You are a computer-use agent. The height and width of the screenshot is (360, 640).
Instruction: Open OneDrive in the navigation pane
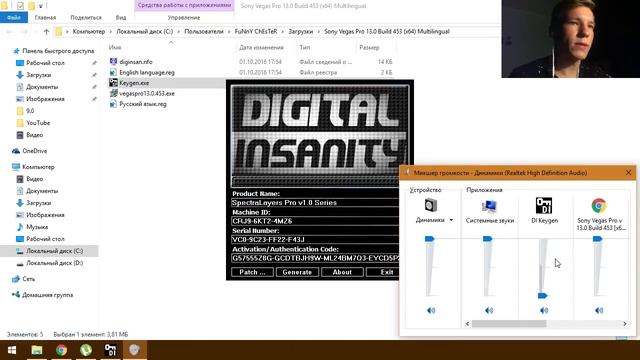click(x=34, y=151)
